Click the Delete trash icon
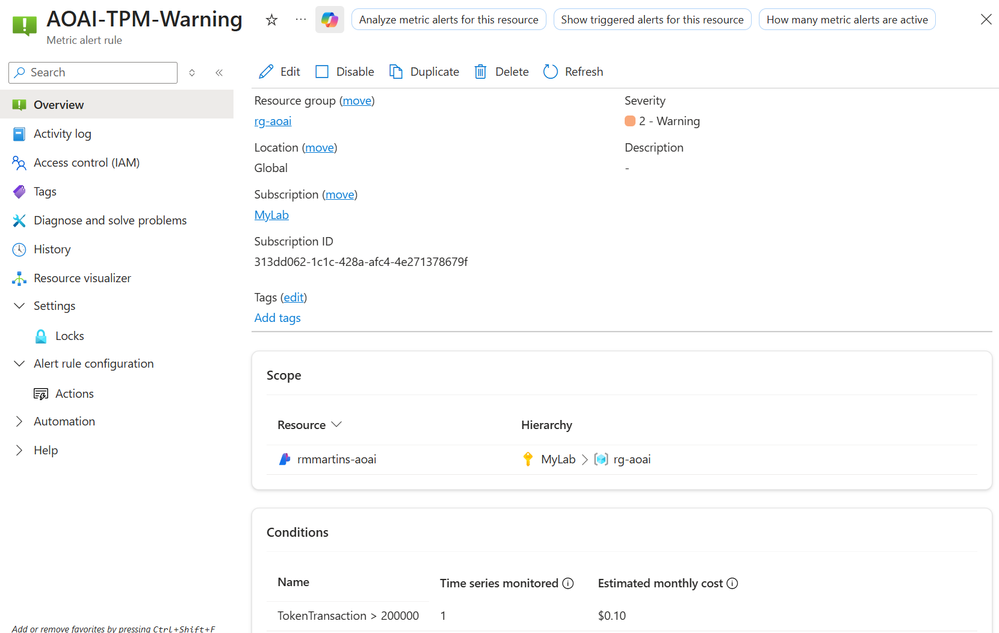 480,72
